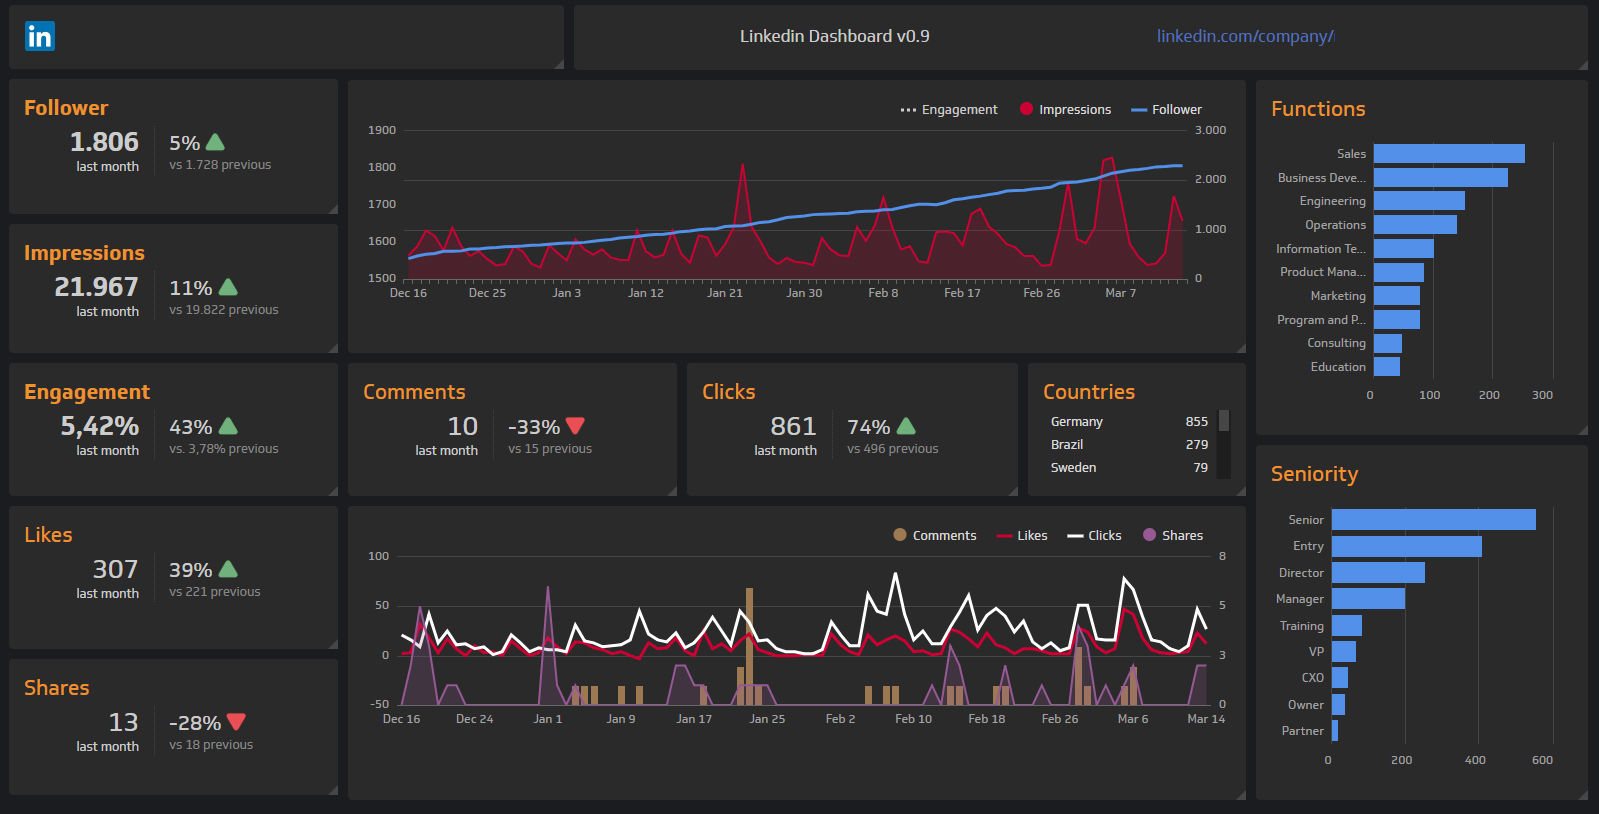Click the brown Comments legend entry
The image size is (1599, 814).
[x=934, y=536]
